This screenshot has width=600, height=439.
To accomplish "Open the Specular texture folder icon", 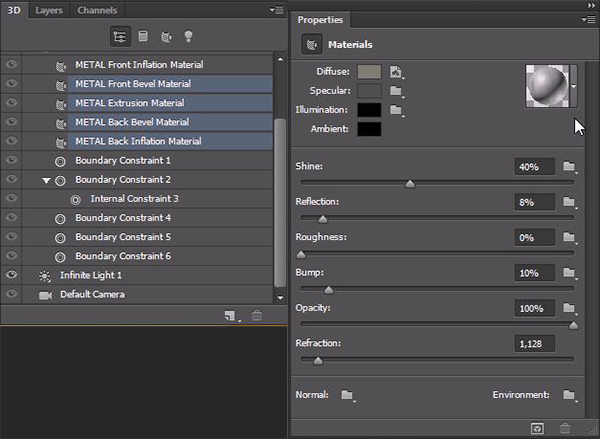I will click(396, 90).
